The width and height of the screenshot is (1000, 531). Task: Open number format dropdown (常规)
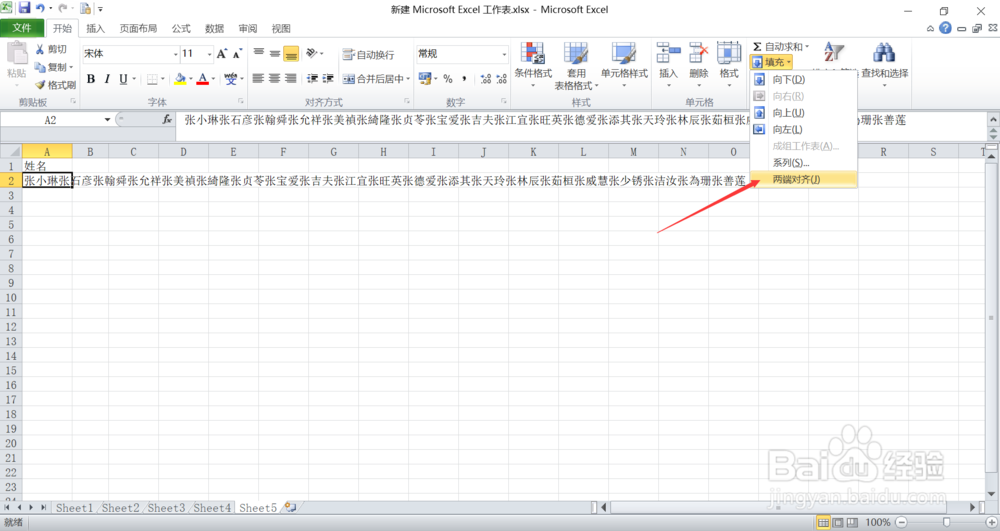504,54
